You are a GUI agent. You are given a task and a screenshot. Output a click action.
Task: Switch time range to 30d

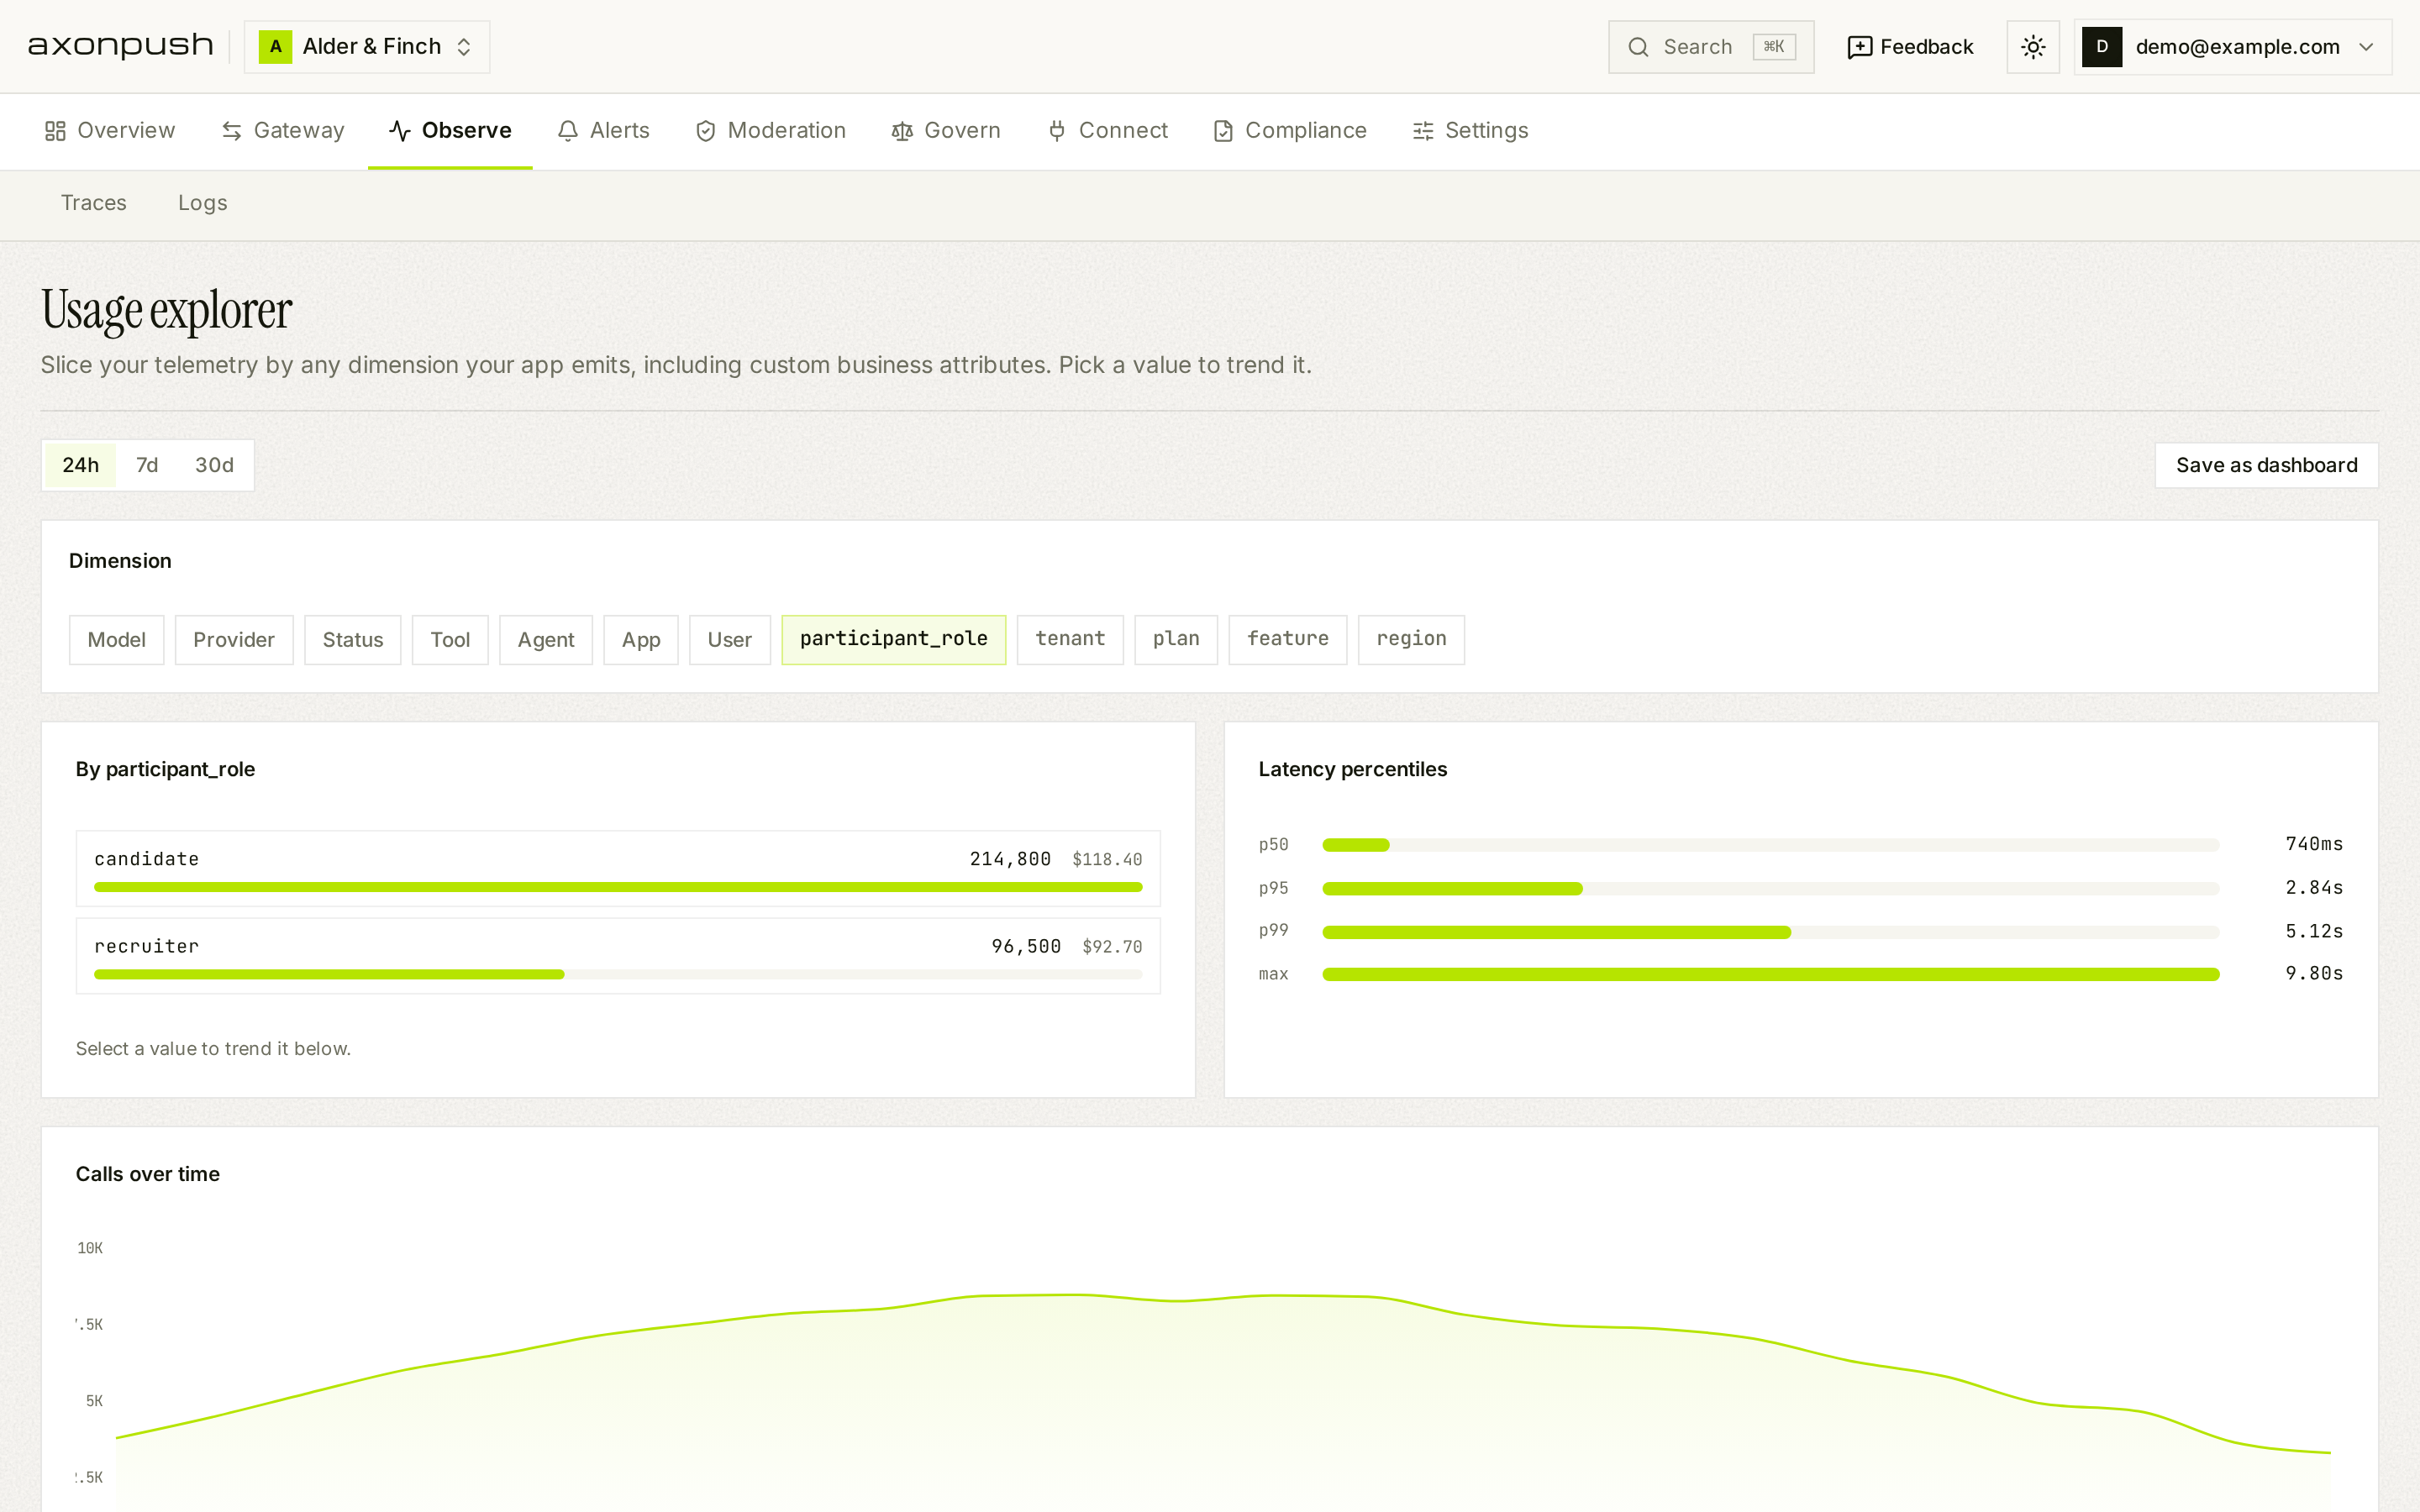pyautogui.click(x=214, y=465)
